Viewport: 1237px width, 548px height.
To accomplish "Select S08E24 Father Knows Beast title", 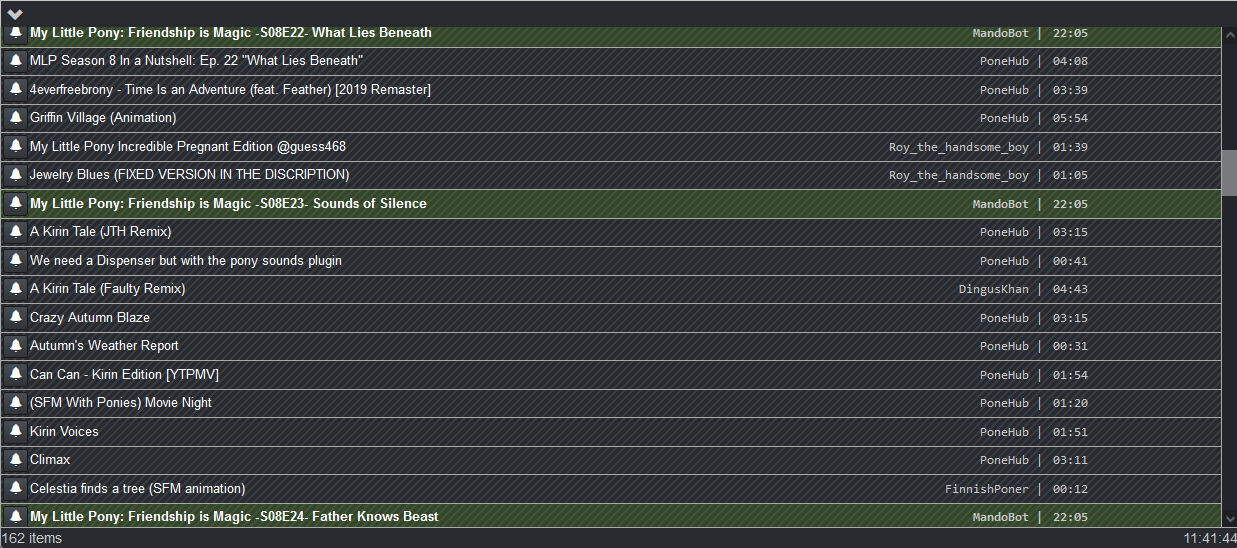I will tap(234, 516).
